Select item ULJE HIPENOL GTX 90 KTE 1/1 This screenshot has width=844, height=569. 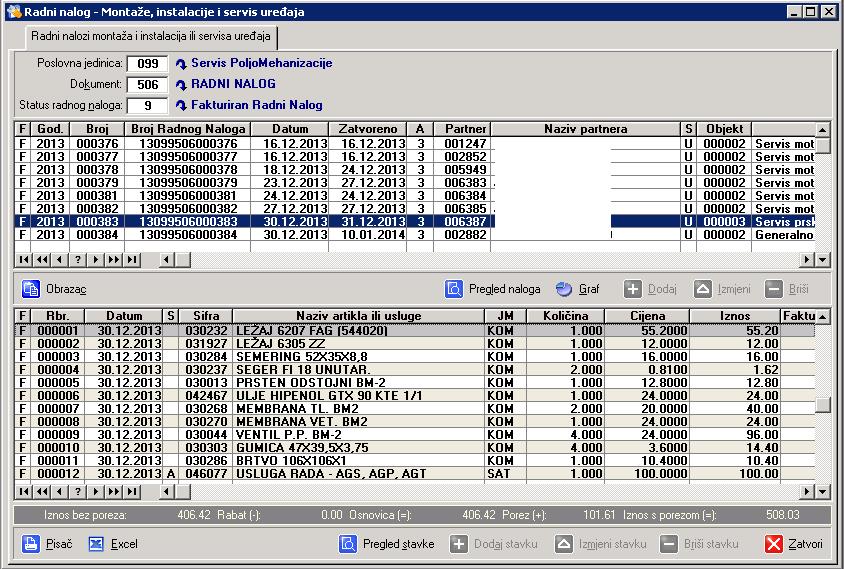coord(415,396)
